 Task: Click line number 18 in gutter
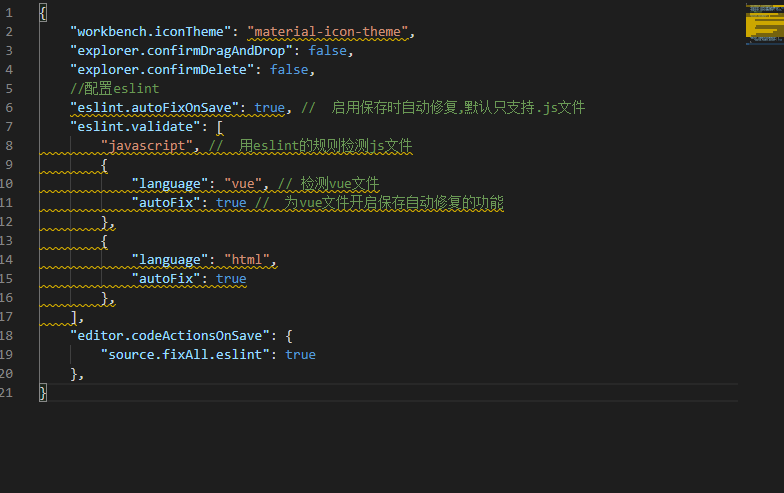click(6, 336)
